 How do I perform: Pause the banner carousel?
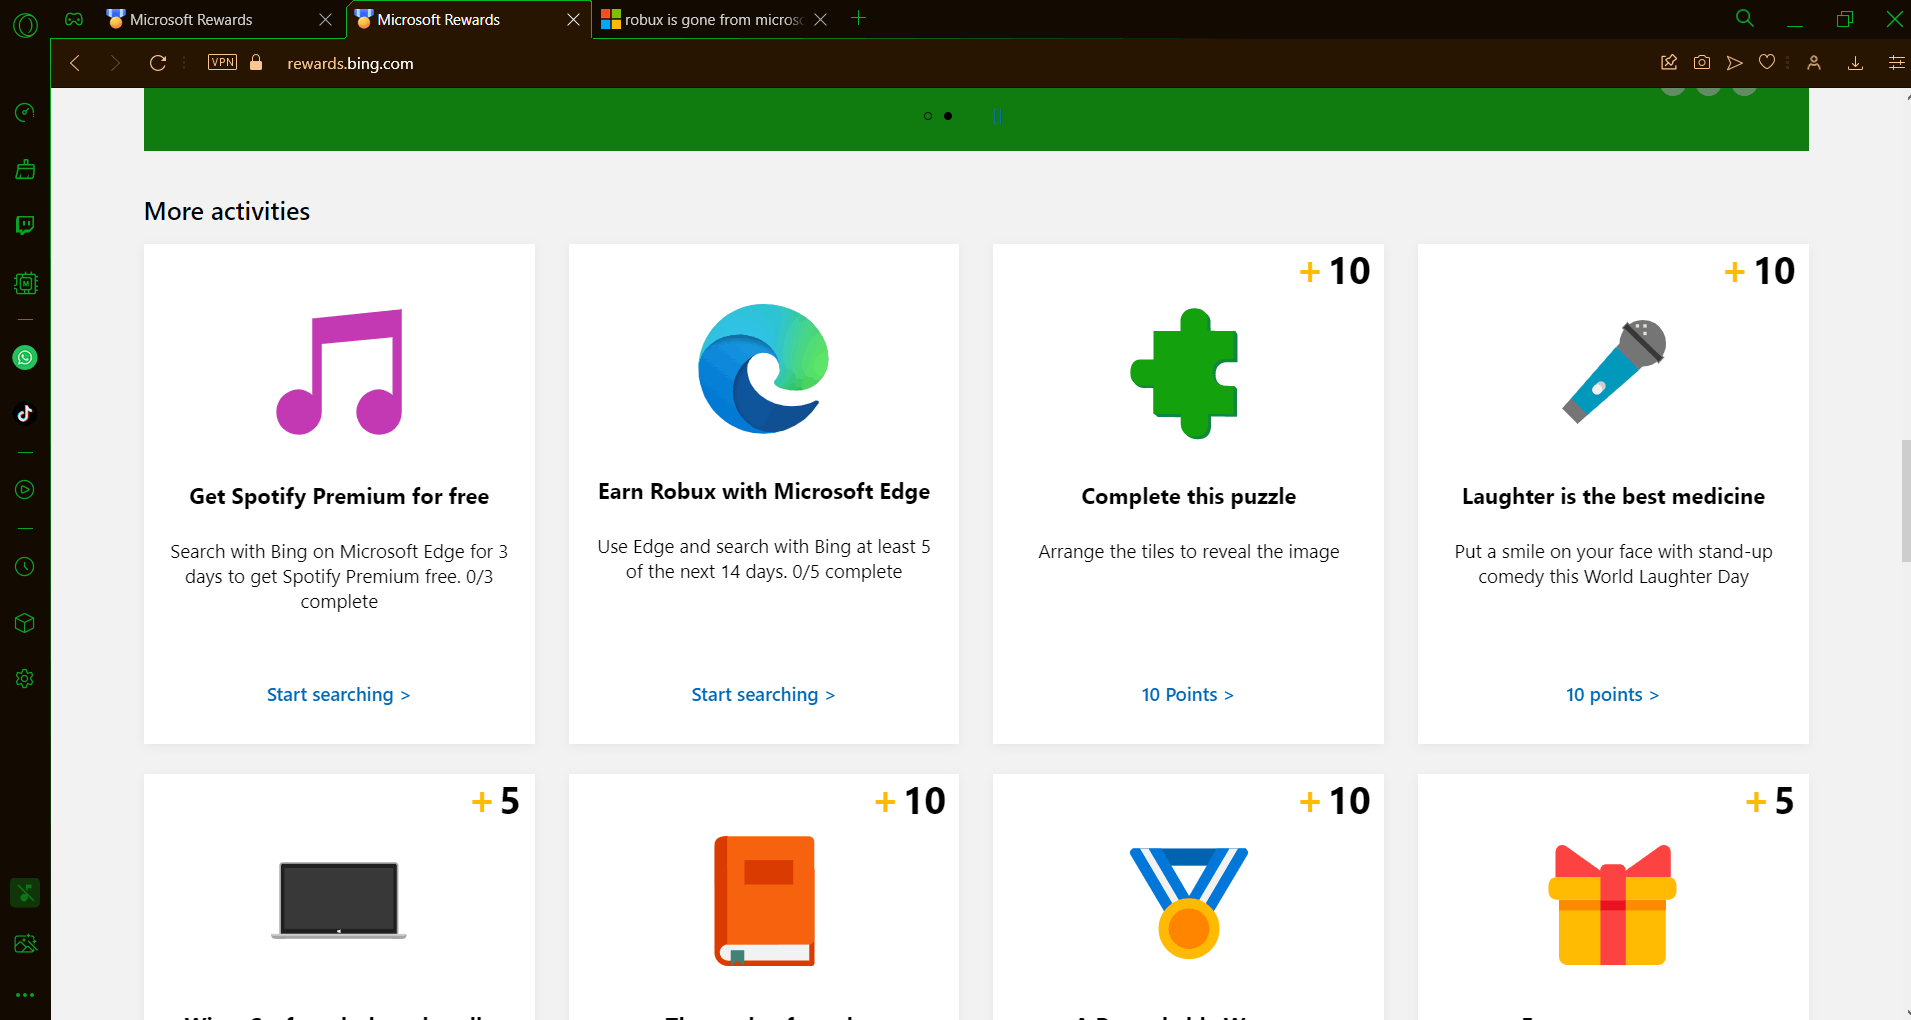[x=997, y=116]
